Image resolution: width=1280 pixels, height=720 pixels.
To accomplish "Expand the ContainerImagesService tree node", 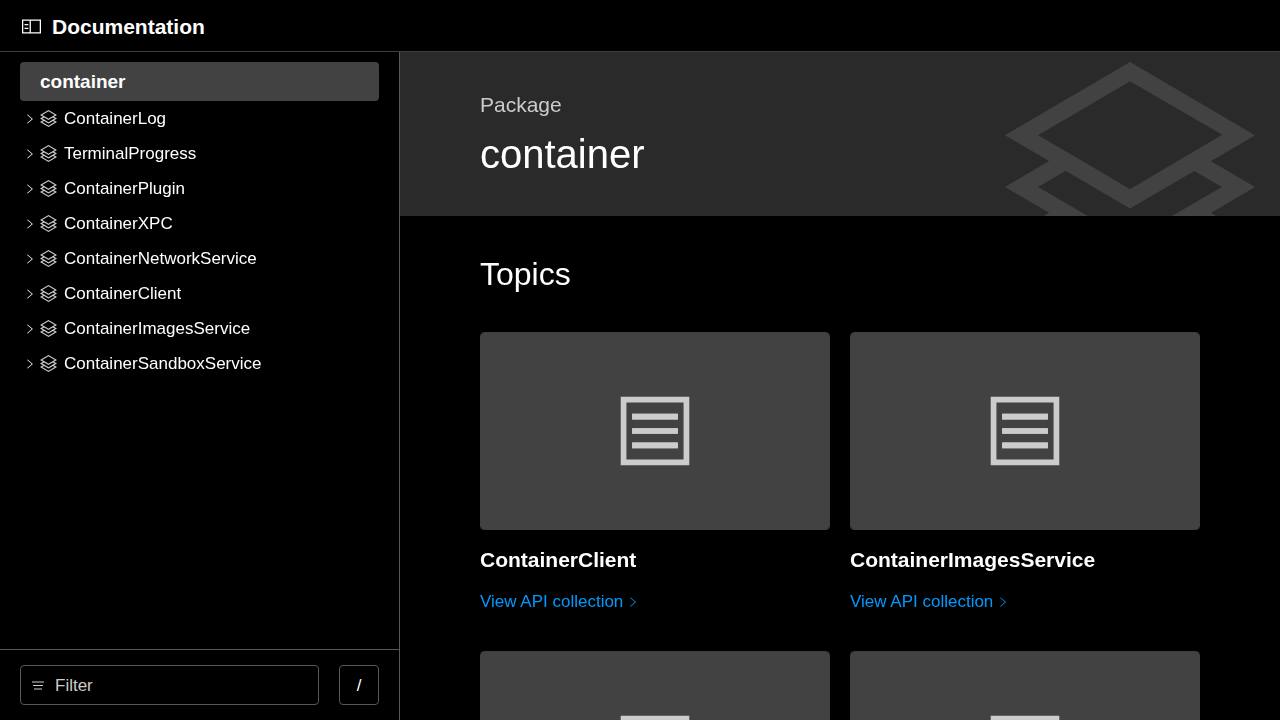I will point(29,328).
